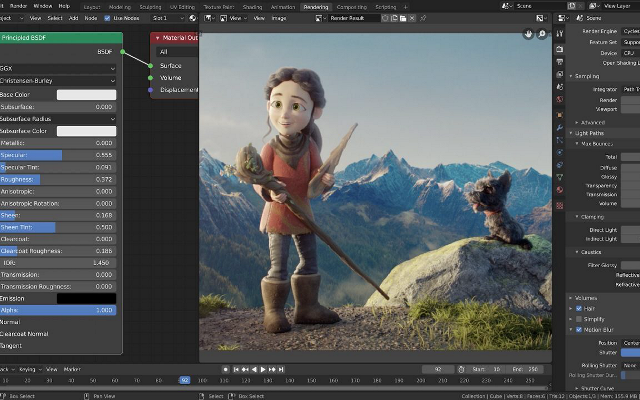This screenshot has width=640, height=400.
Task: Open the Window menu
Action: (x=42, y=6)
